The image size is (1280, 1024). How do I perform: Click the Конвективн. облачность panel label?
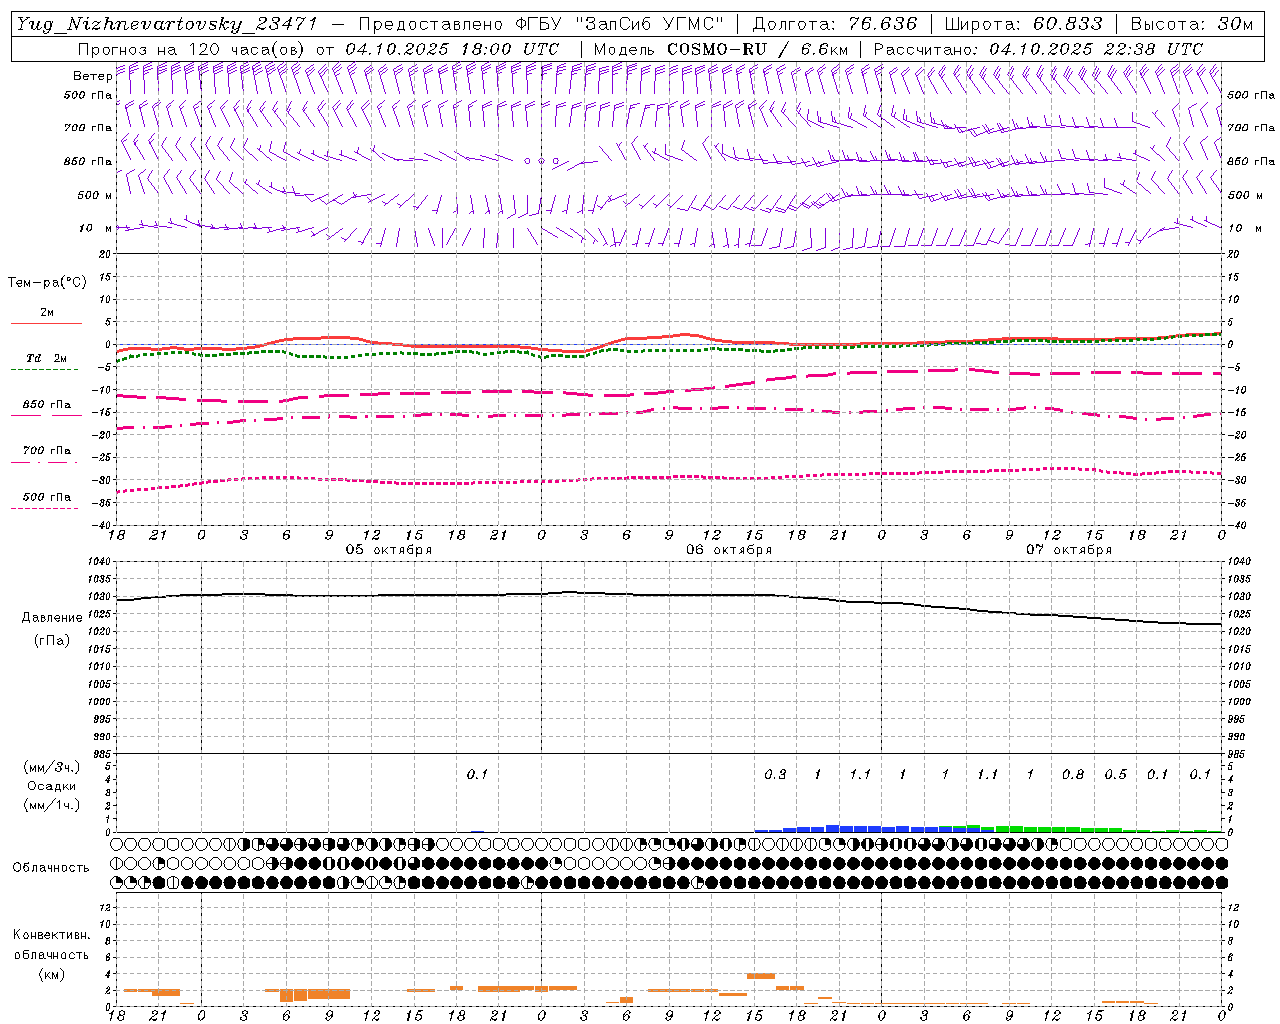(51, 945)
